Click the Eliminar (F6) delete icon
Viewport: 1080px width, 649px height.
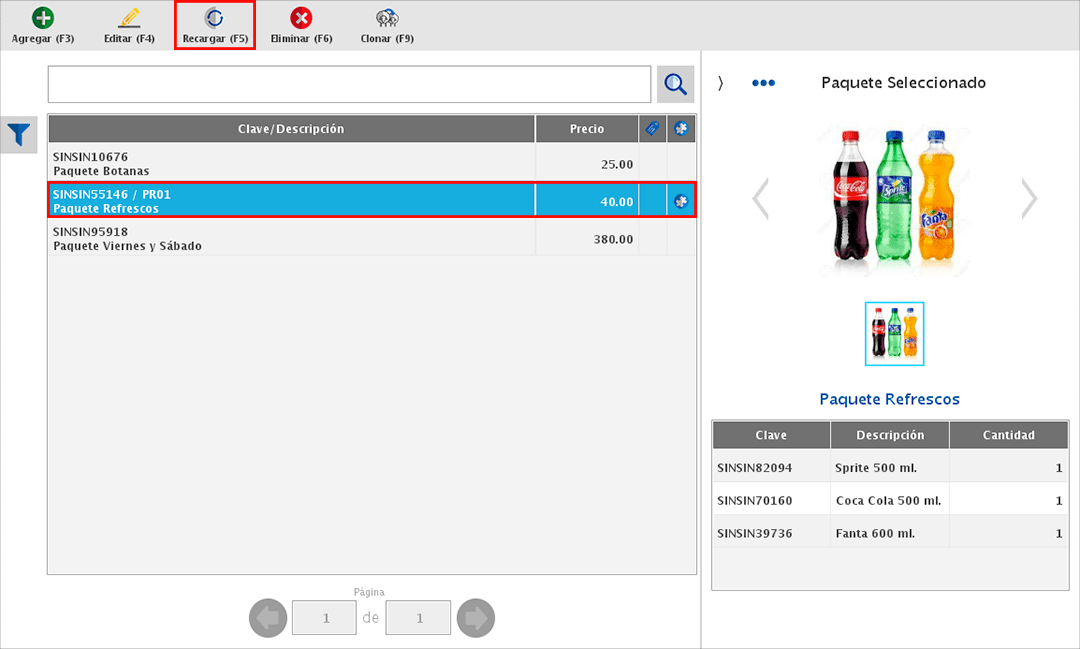coord(301,19)
